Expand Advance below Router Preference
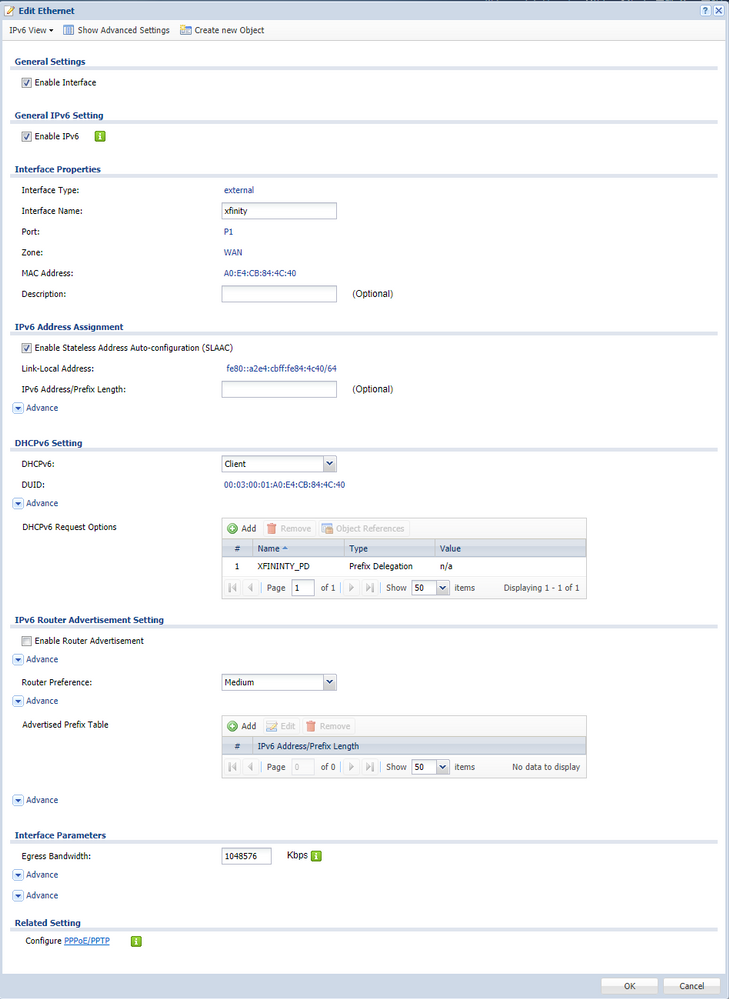 pyautogui.click(x=36, y=701)
